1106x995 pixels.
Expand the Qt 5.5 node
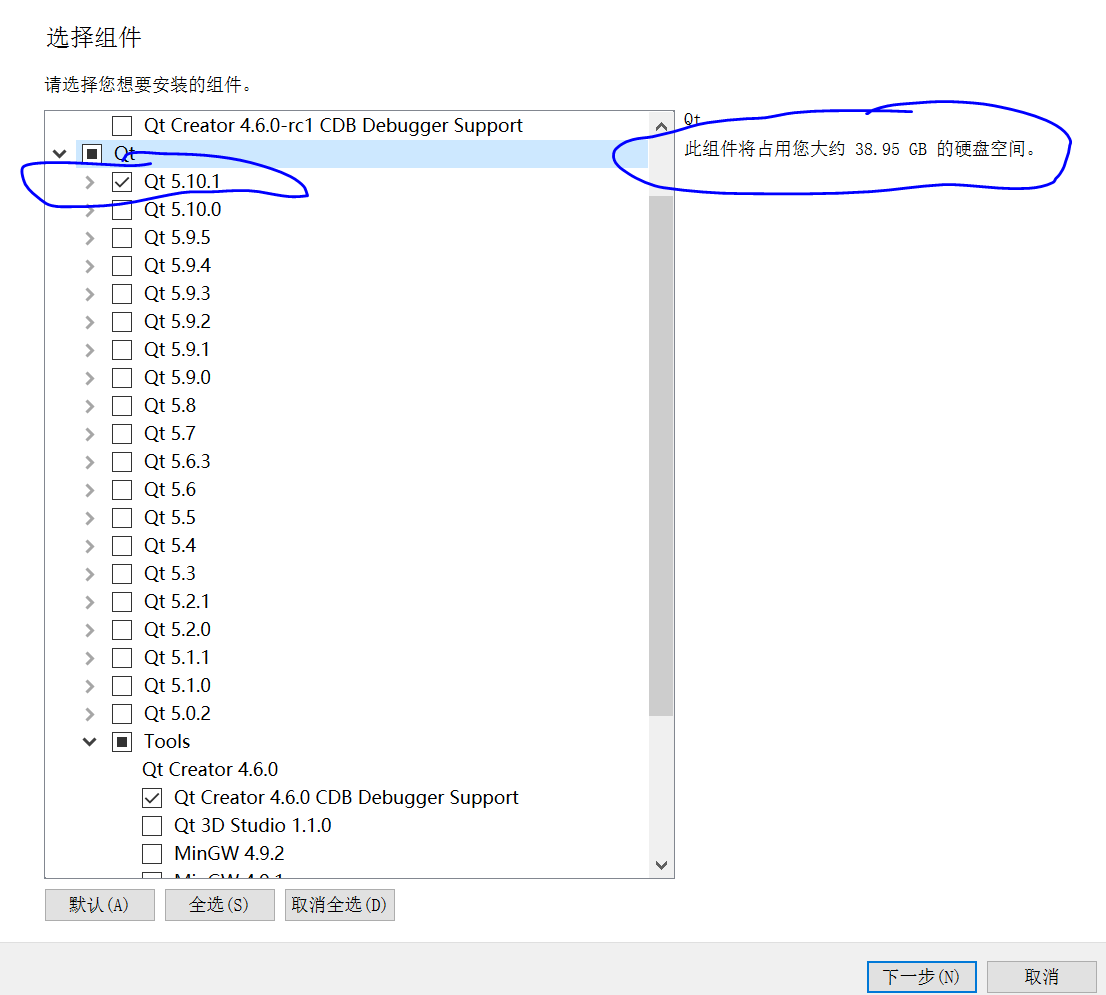click(x=90, y=518)
